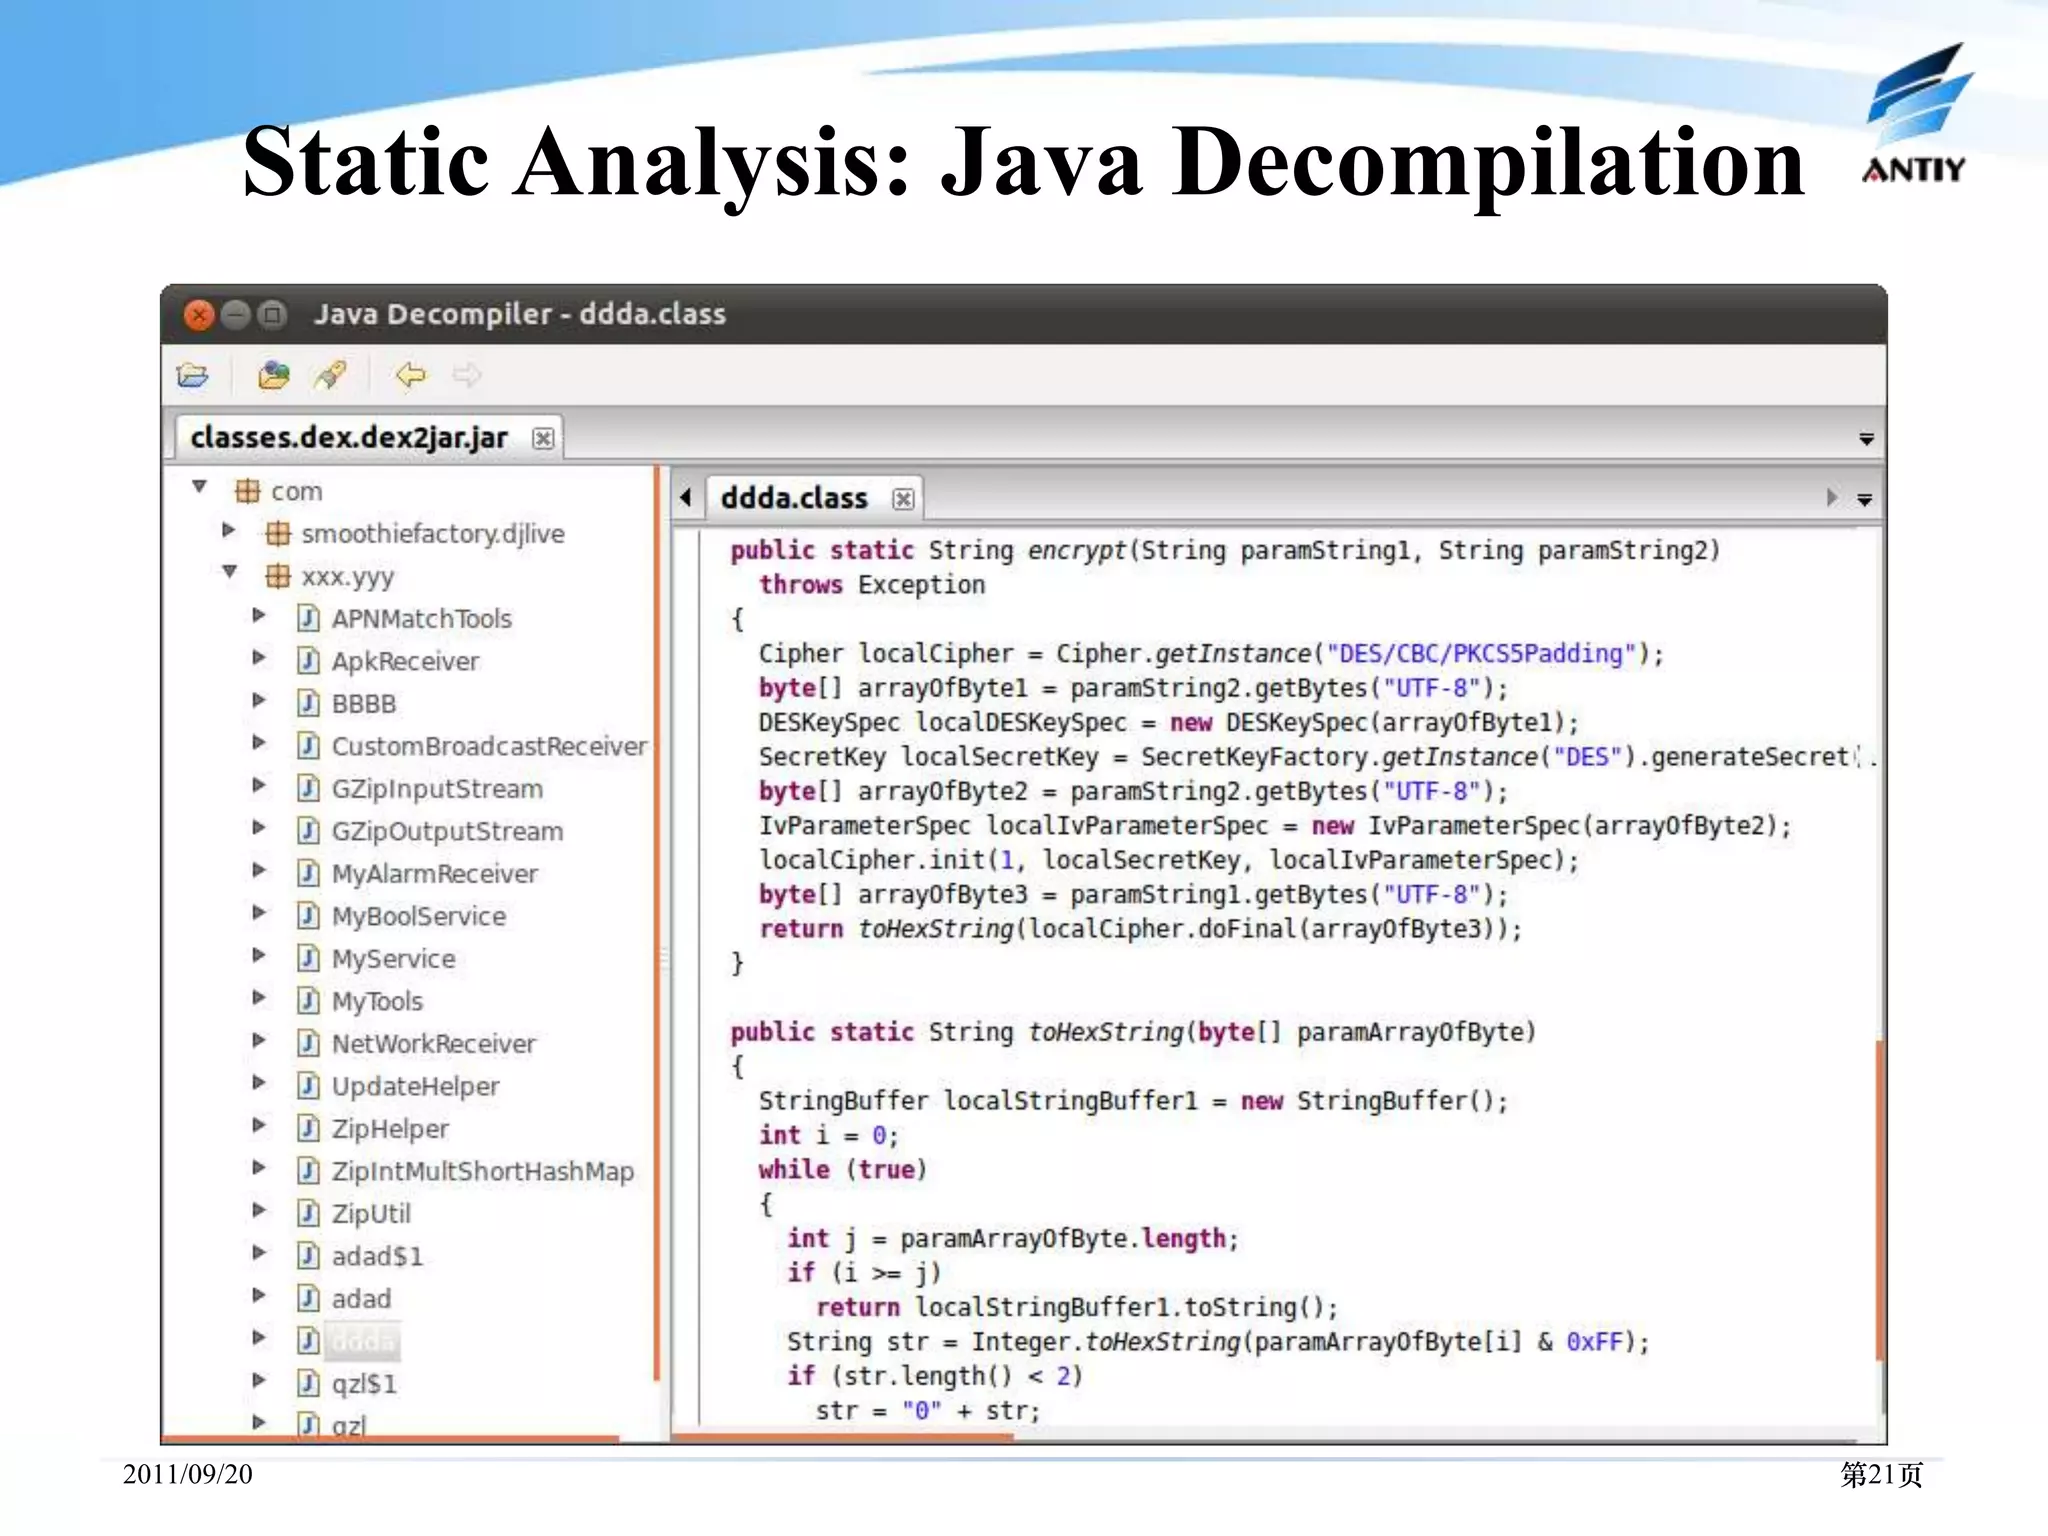Expand the CustomBroadcastReceiver class node
Viewport: 2048px width, 1536px height.
(259, 742)
